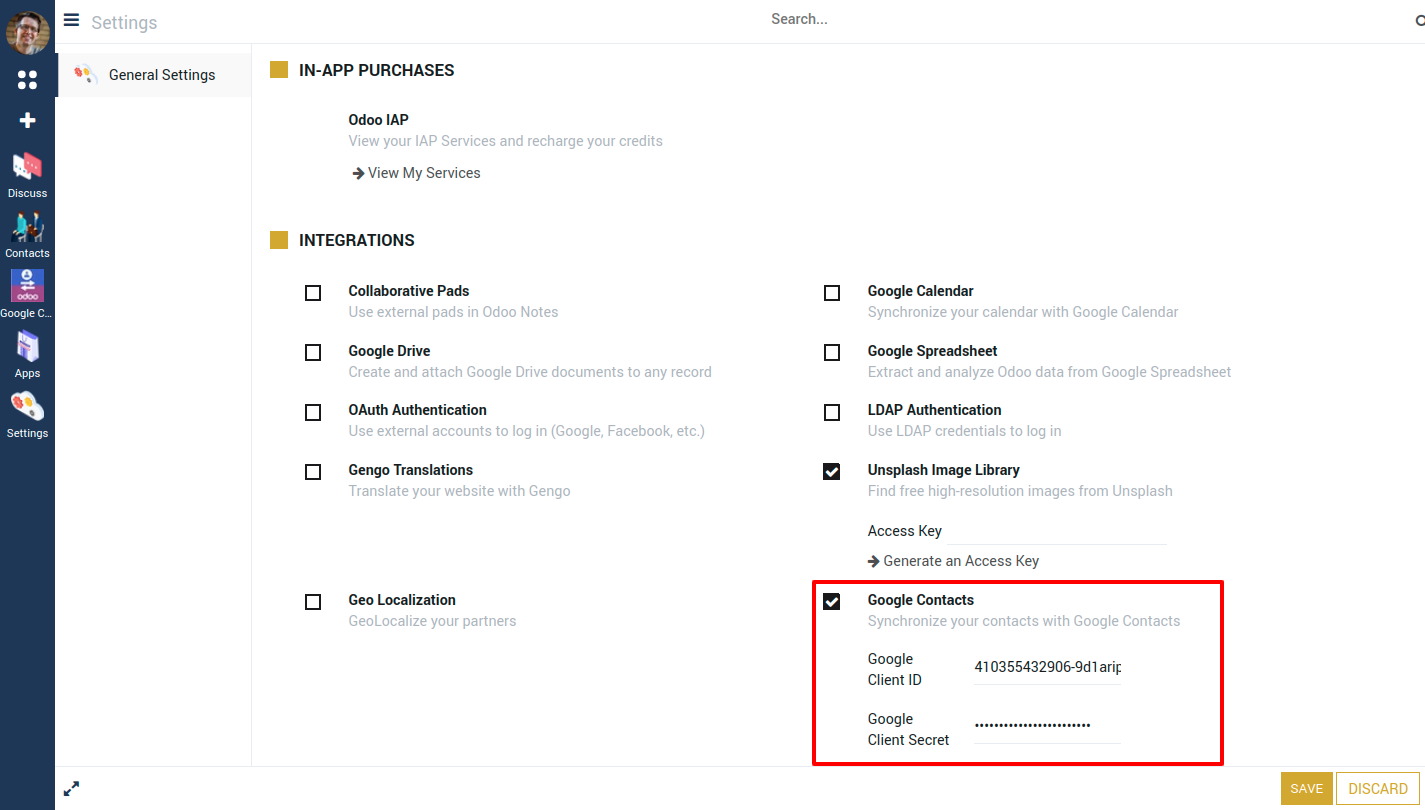Open the four-dot app grid

click(27, 80)
